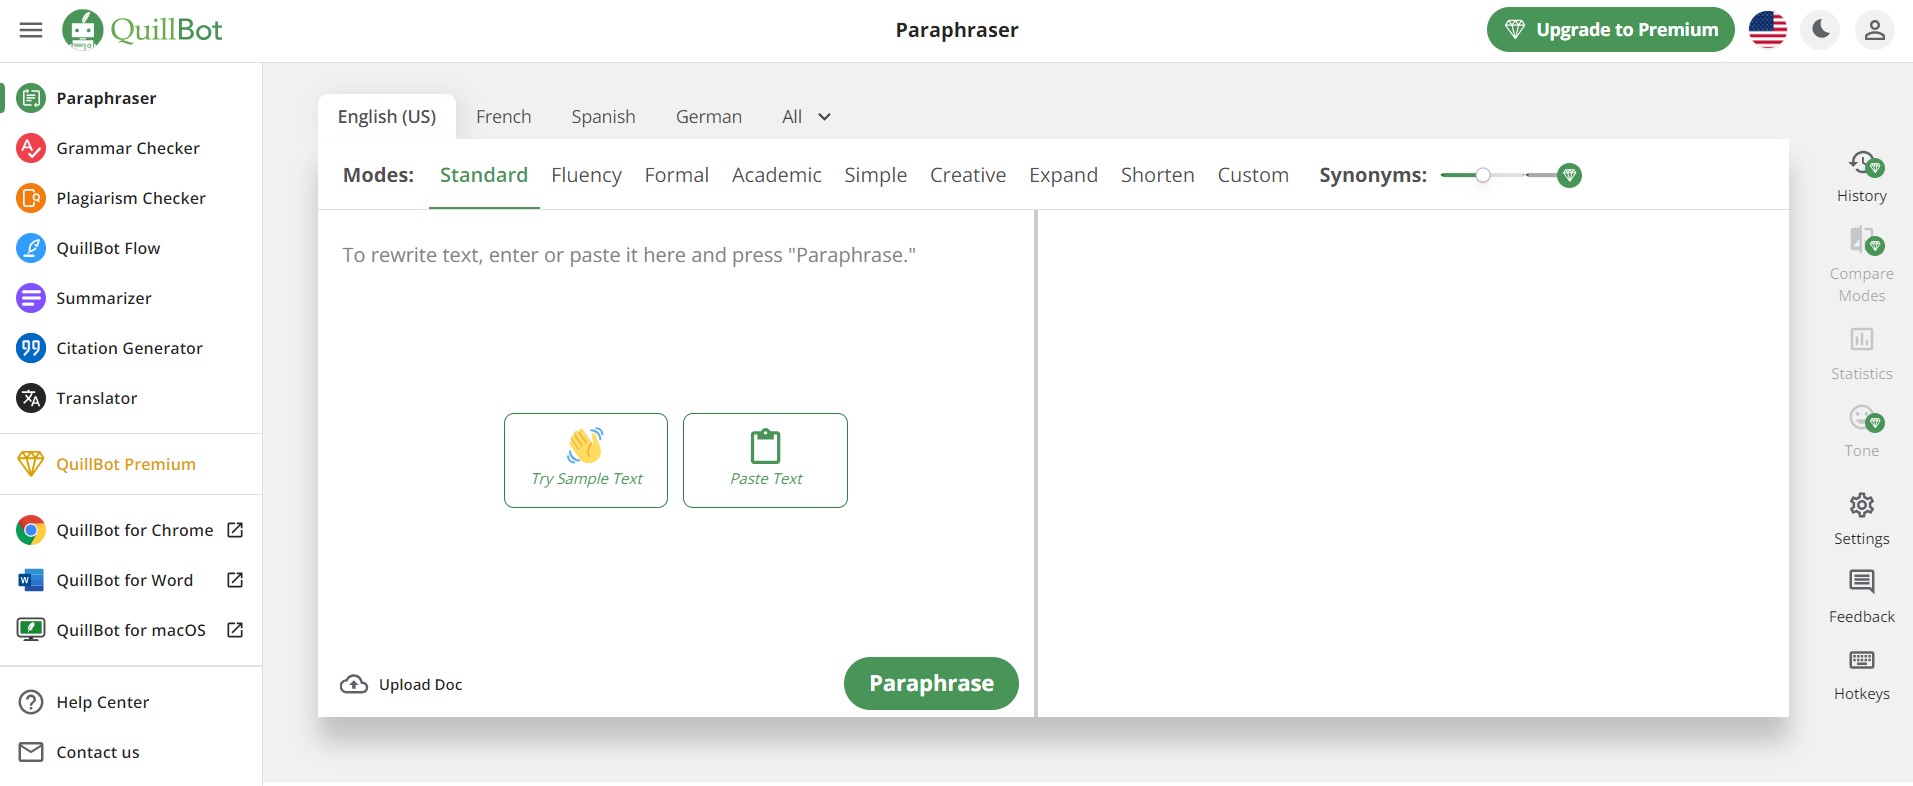The image size is (1913, 786).
Task: Click Try Sample Text button
Action: click(x=586, y=460)
